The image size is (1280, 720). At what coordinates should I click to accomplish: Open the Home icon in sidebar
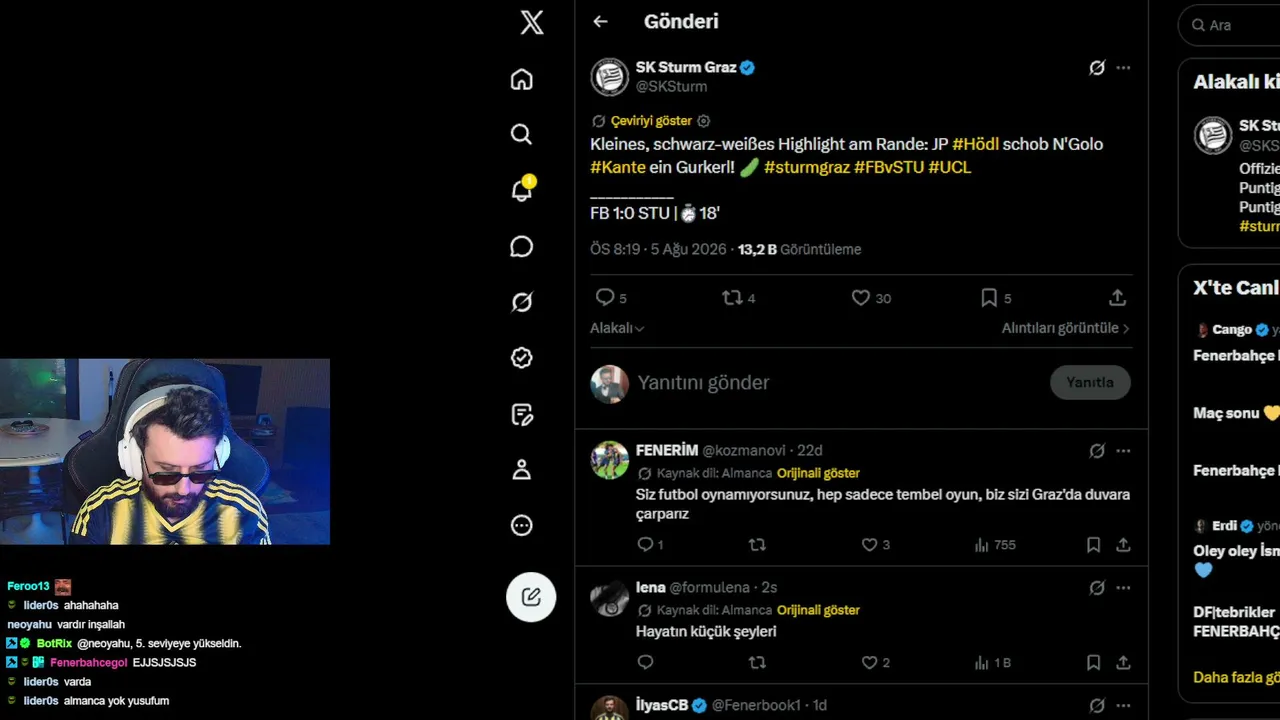click(522, 79)
